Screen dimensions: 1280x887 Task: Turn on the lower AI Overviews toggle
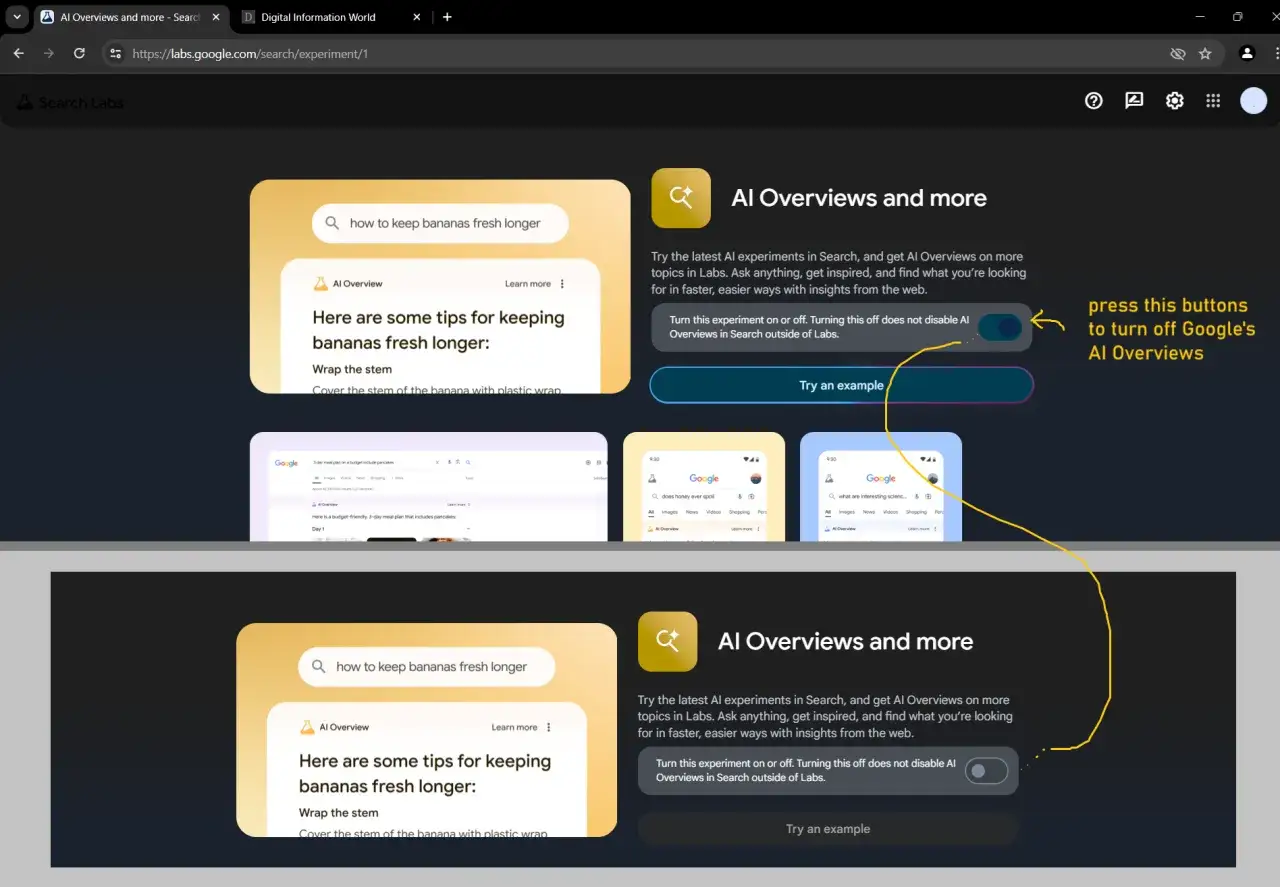pyautogui.click(x=986, y=771)
